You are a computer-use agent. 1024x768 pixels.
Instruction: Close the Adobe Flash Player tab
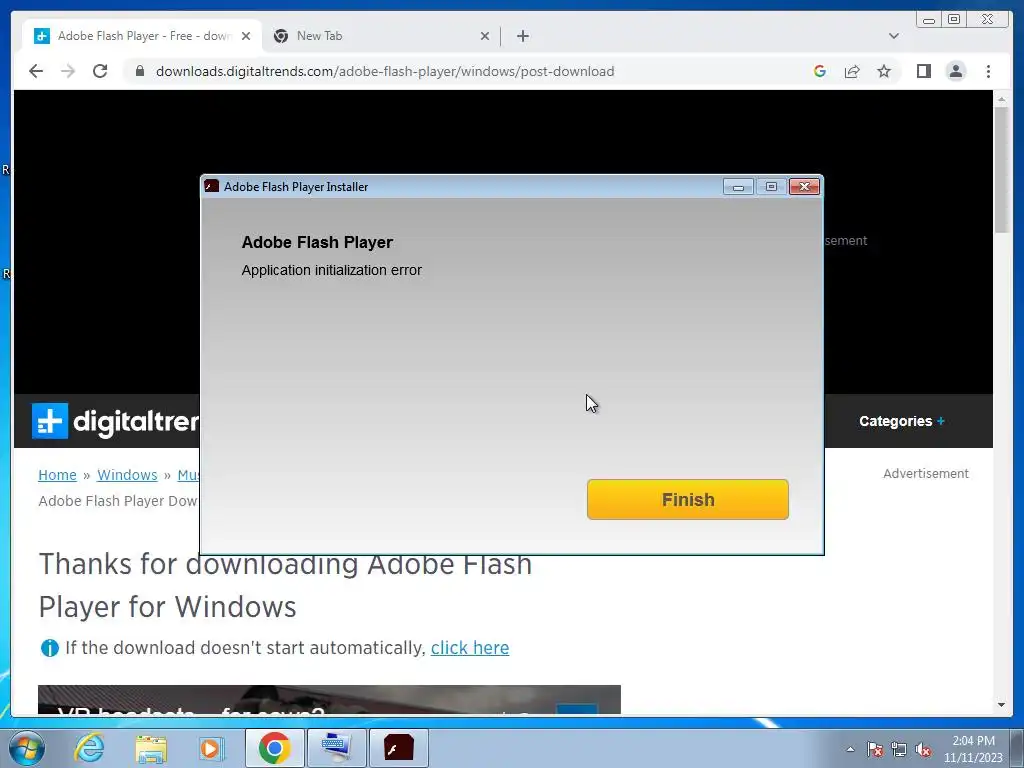pyautogui.click(x=246, y=36)
